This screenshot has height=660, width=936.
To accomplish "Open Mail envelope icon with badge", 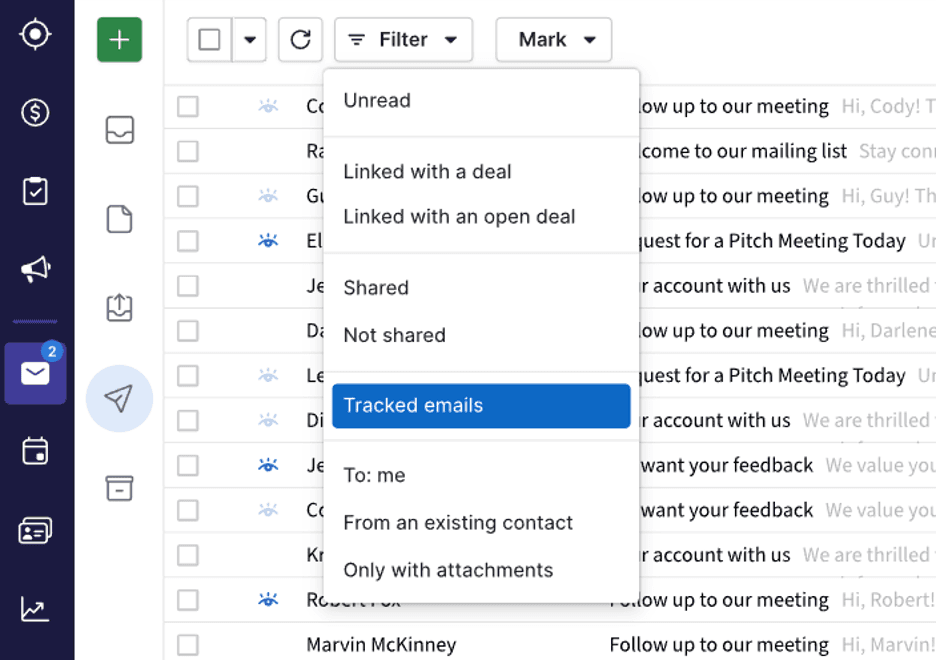I will 35,374.
